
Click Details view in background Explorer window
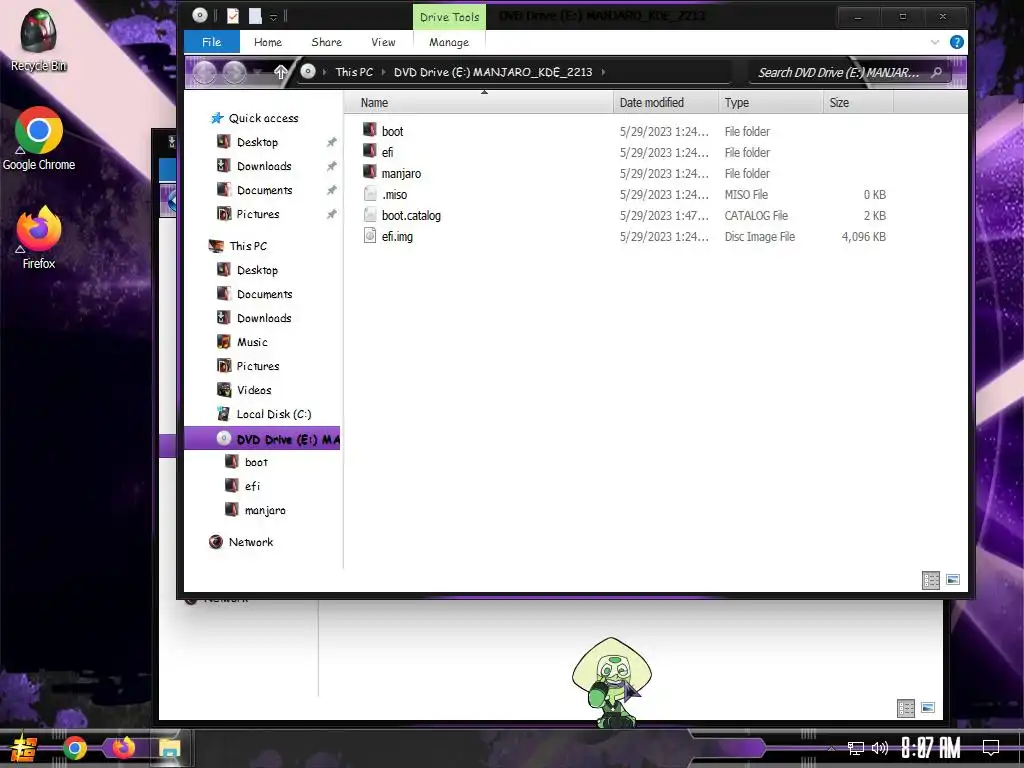pyautogui.click(x=906, y=708)
